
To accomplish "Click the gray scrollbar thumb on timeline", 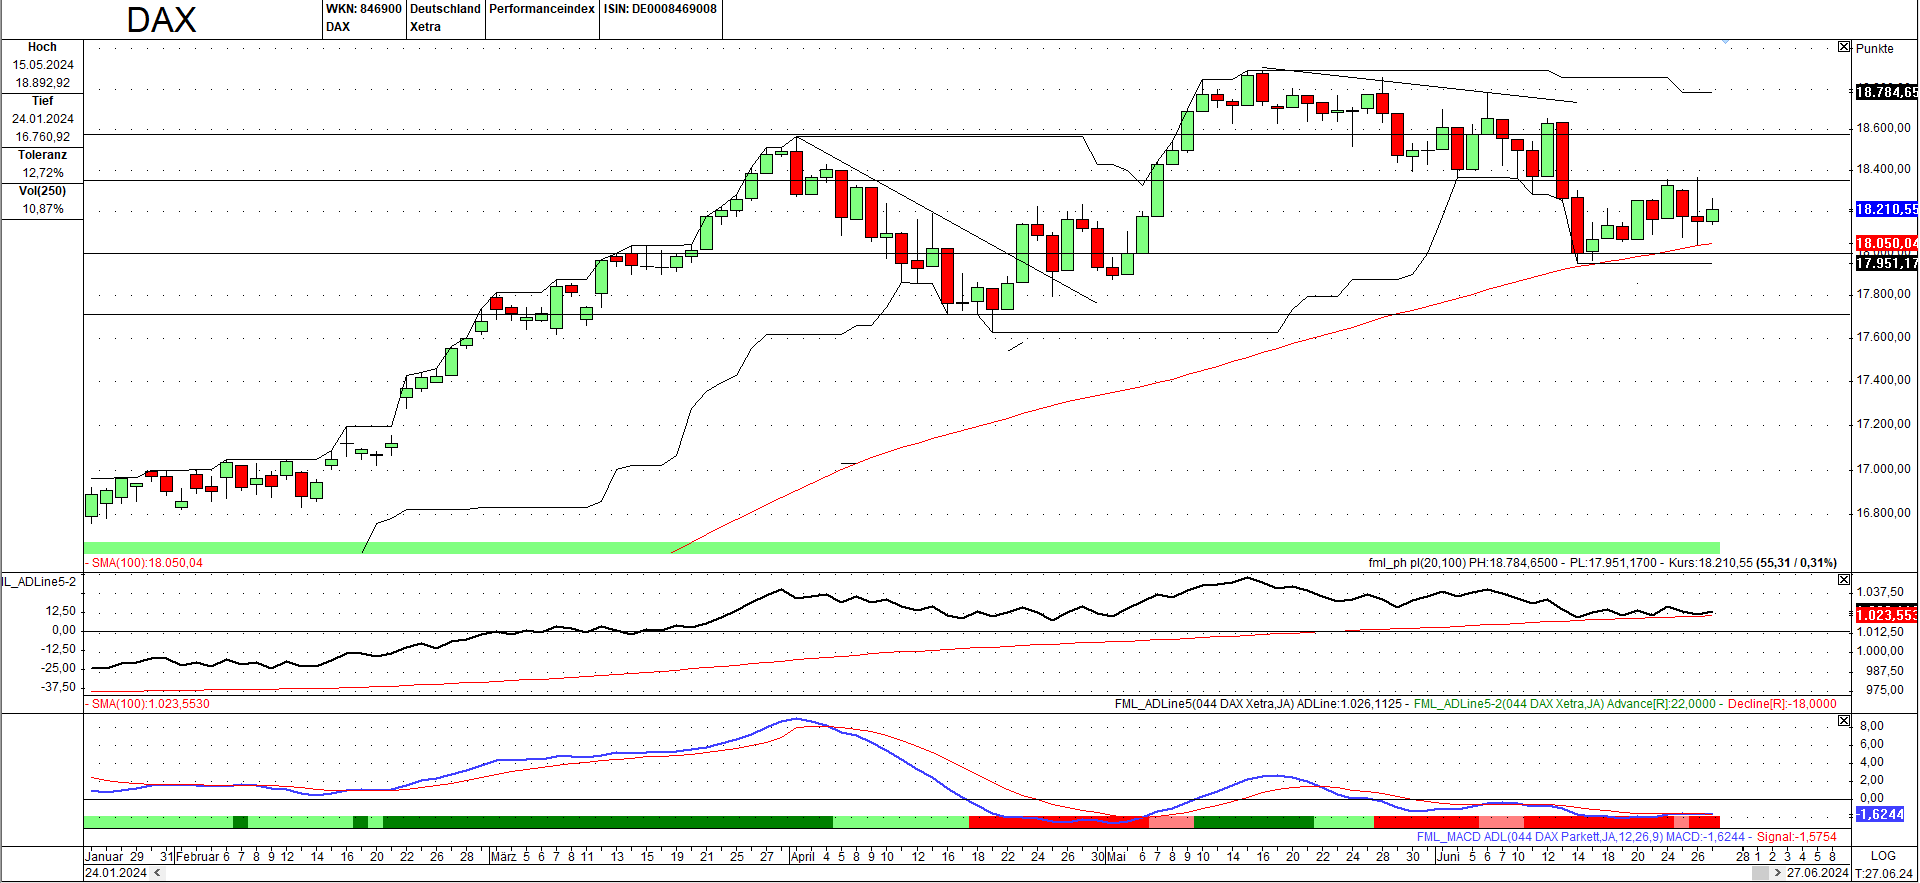I will (x=1760, y=873).
